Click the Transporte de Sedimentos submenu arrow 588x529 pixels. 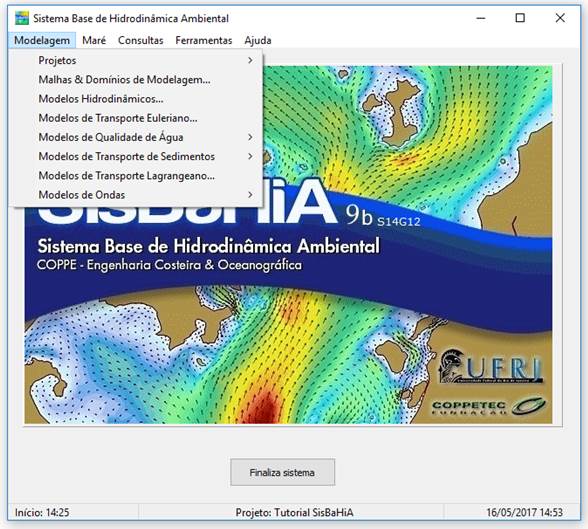click(x=250, y=156)
